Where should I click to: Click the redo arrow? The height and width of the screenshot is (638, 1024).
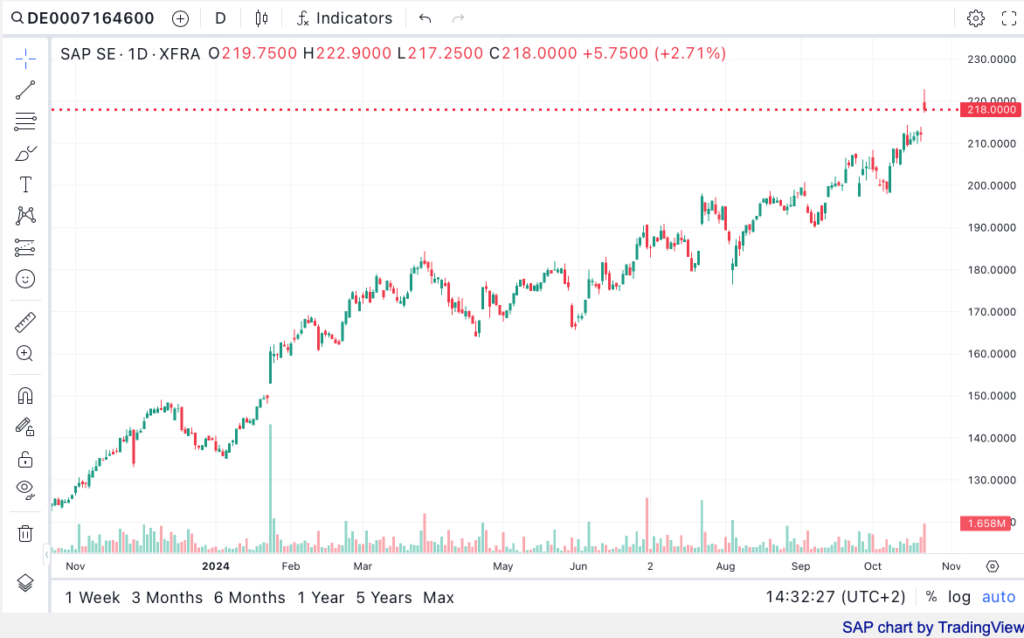(x=458, y=18)
